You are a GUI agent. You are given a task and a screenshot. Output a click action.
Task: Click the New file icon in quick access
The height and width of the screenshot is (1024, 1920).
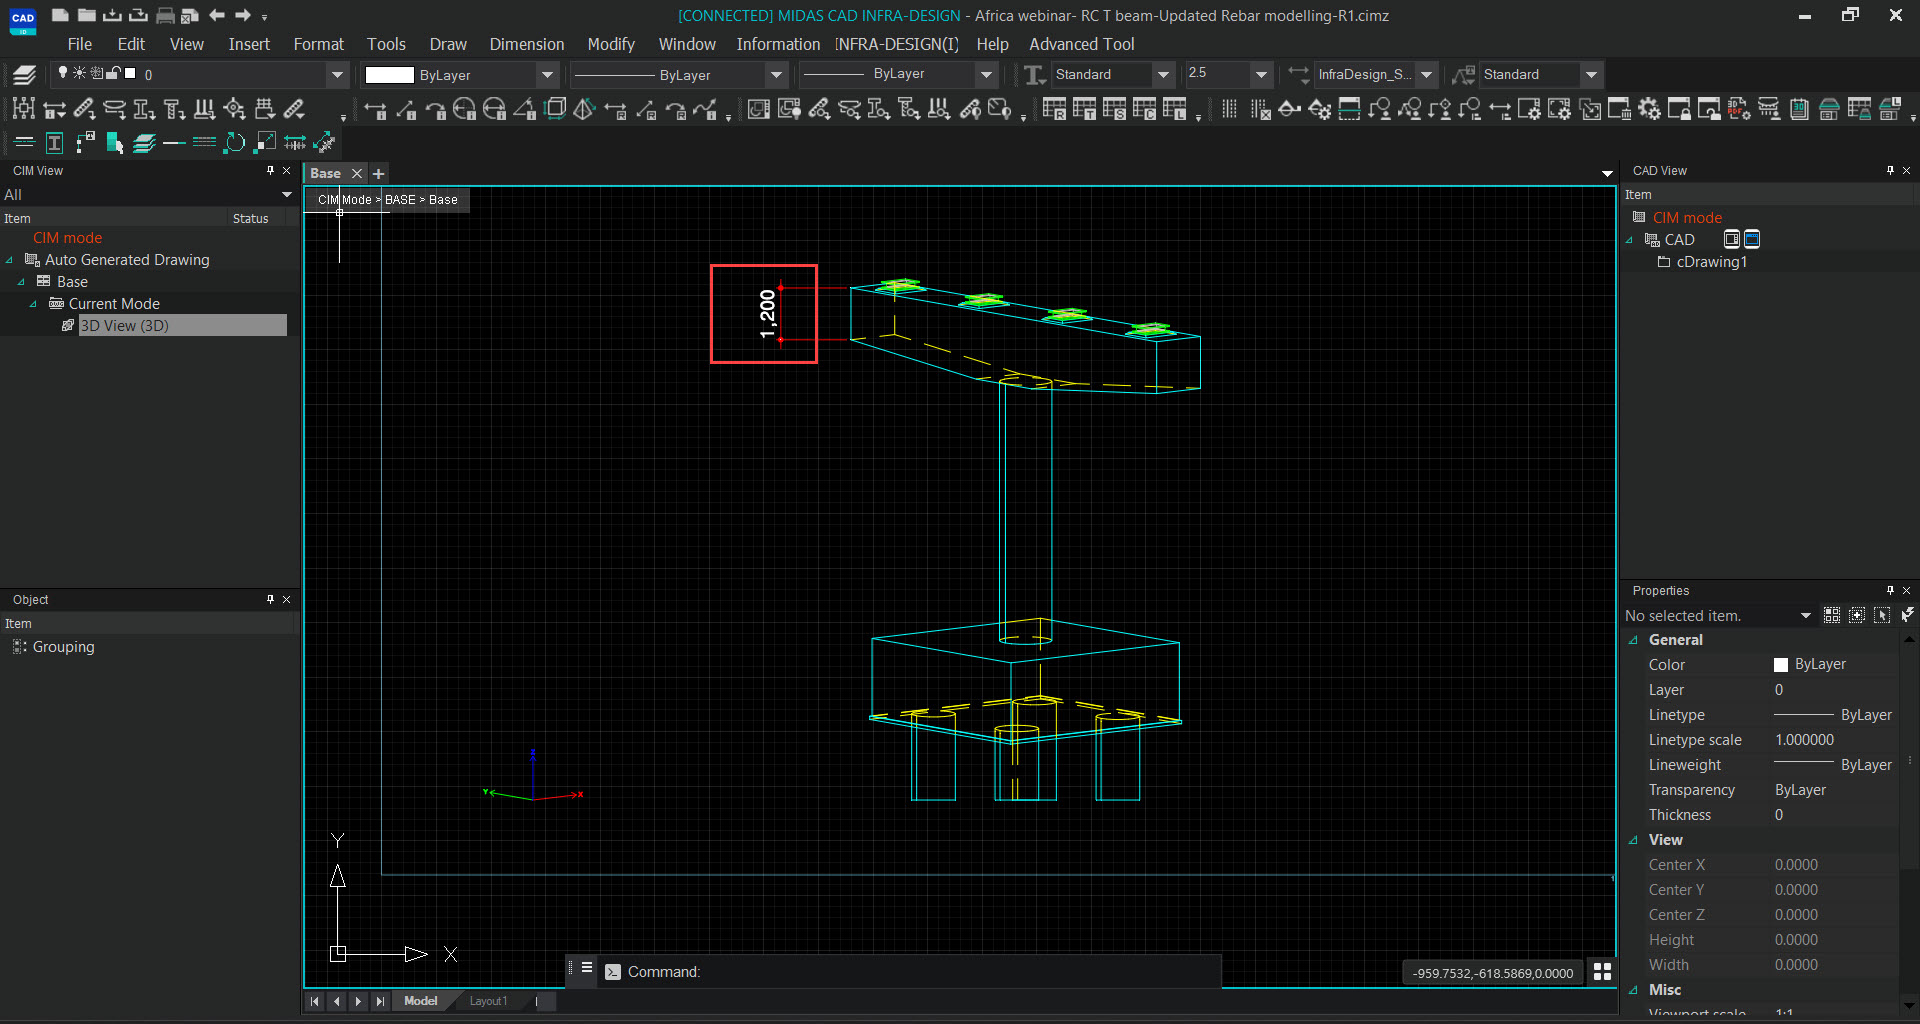pos(60,15)
